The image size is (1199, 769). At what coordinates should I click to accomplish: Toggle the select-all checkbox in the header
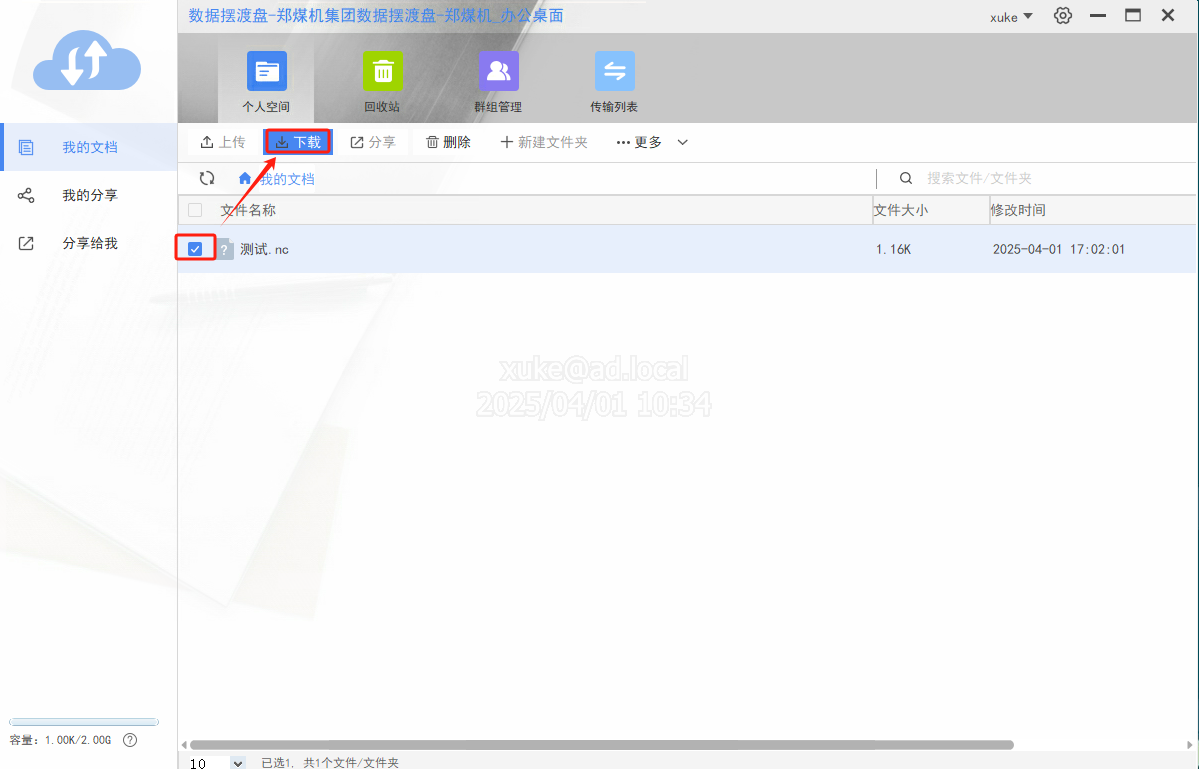(195, 210)
